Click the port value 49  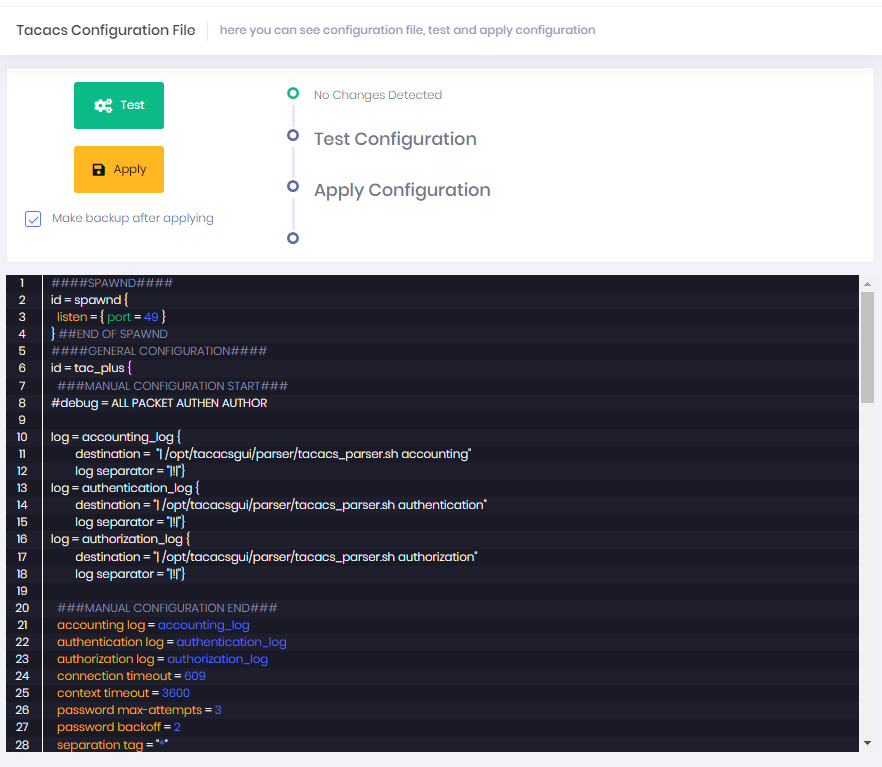(151, 317)
